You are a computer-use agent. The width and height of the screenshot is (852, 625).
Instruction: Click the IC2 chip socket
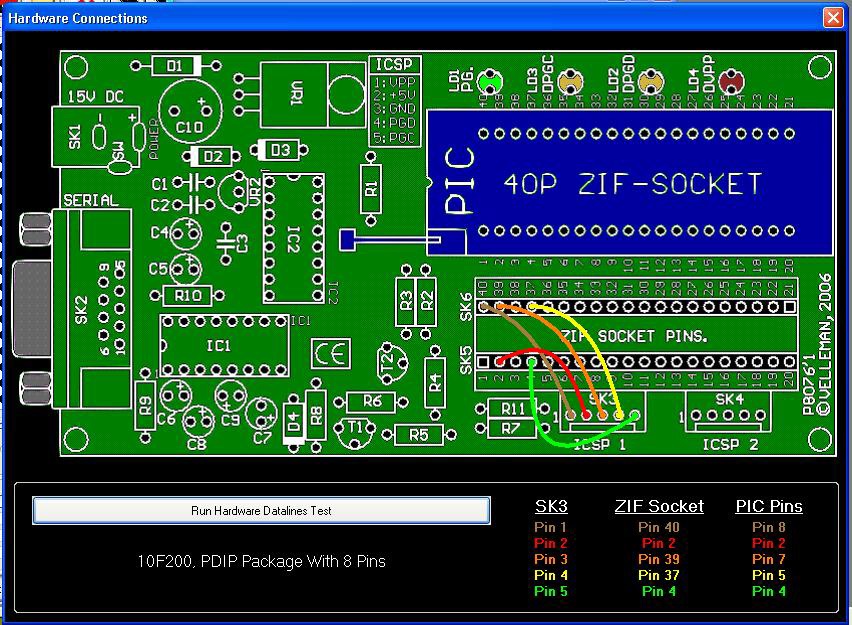click(293, 238)
